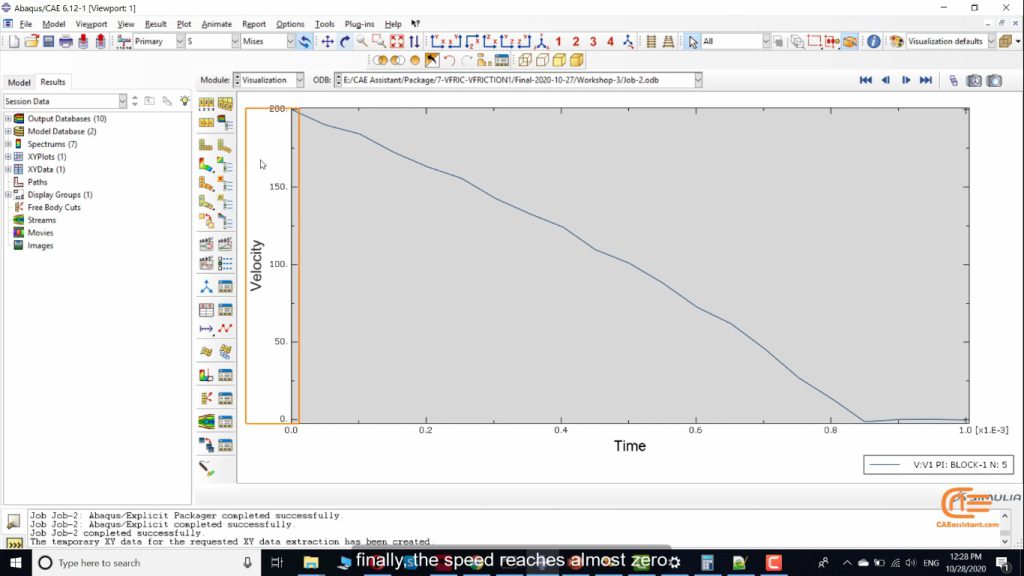
Task: Play the animation forward
Action: click(x=906, y=80)
